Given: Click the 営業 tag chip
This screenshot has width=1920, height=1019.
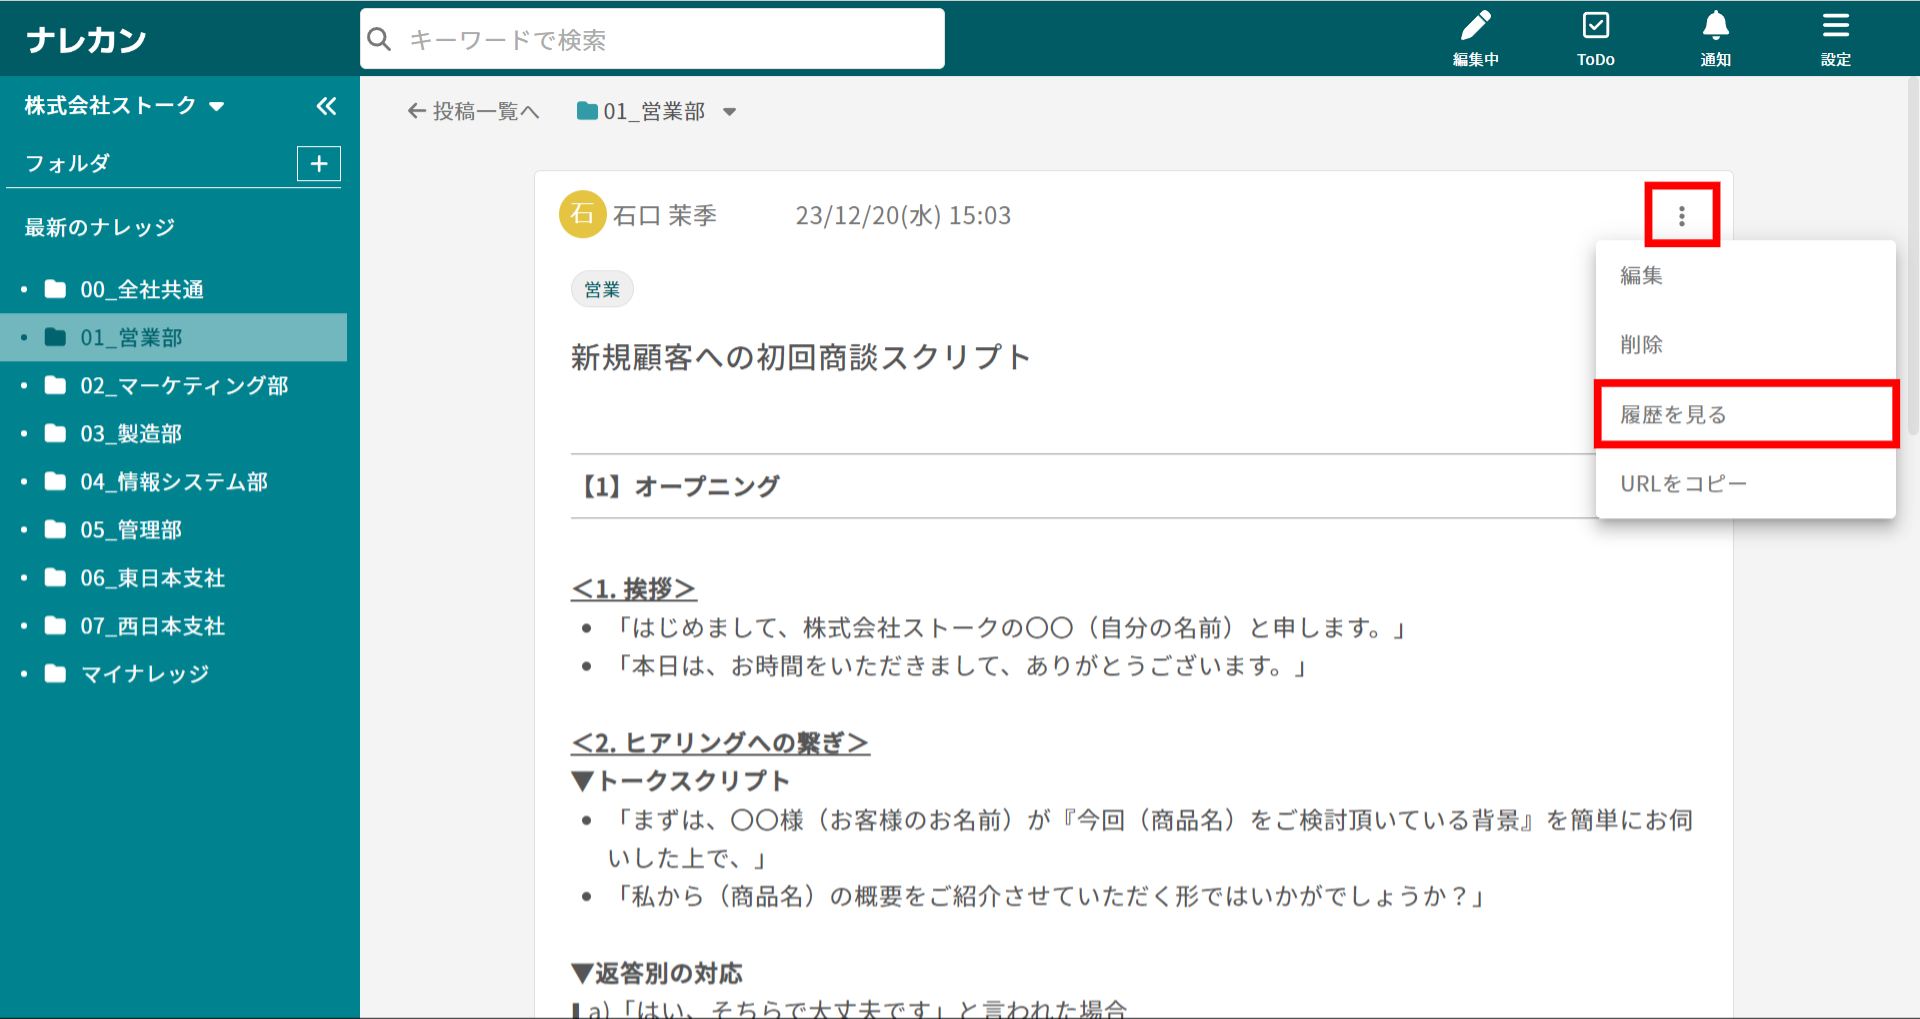Looking at the screenshot, I should [x=602, y=290].
